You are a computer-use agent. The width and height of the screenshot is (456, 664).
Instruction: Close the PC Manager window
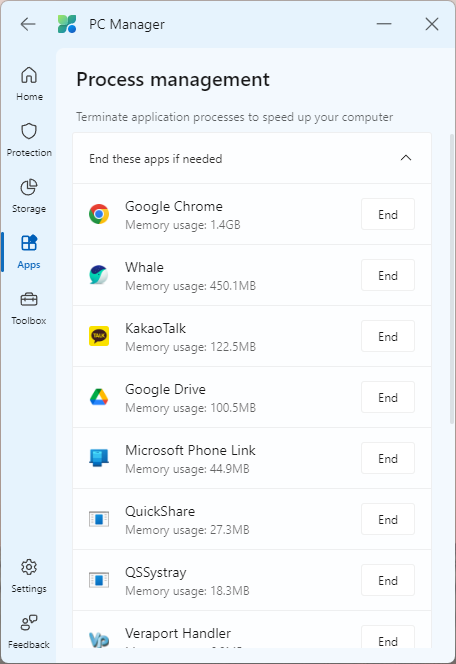pos(431,24)
